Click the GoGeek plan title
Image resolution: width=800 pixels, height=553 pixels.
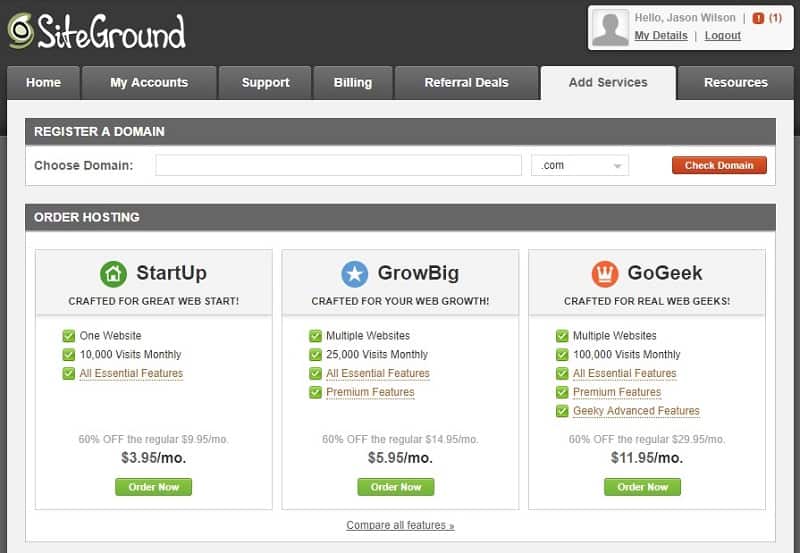pos(665,273)
